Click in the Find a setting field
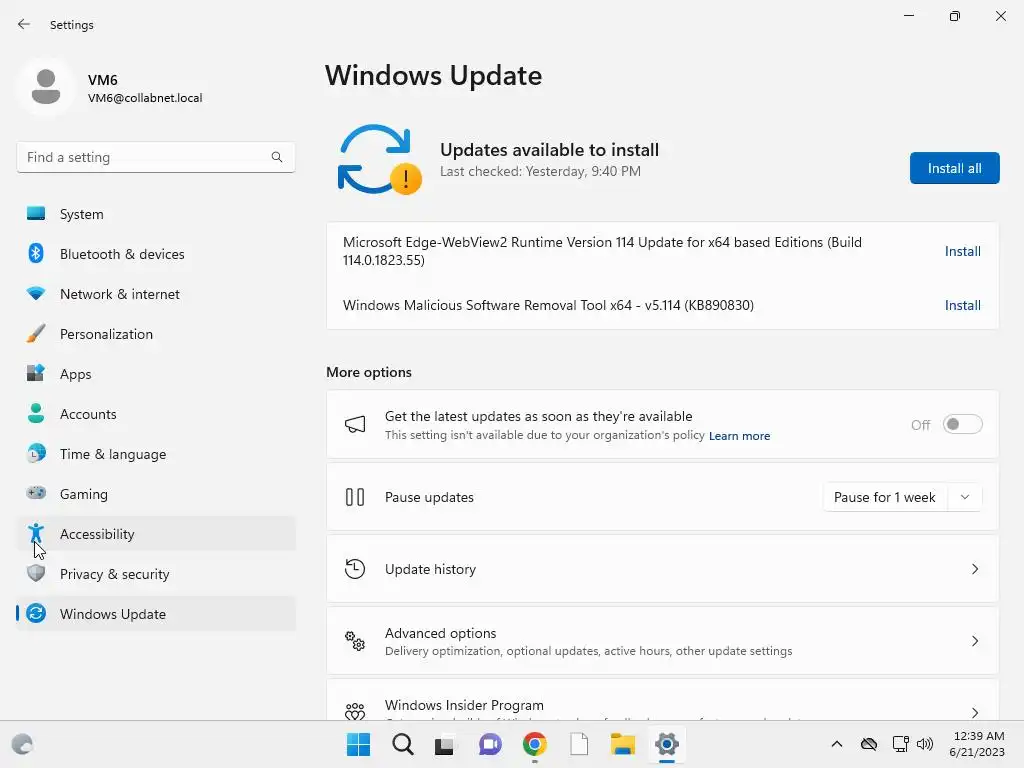 (x=156, y=157)
